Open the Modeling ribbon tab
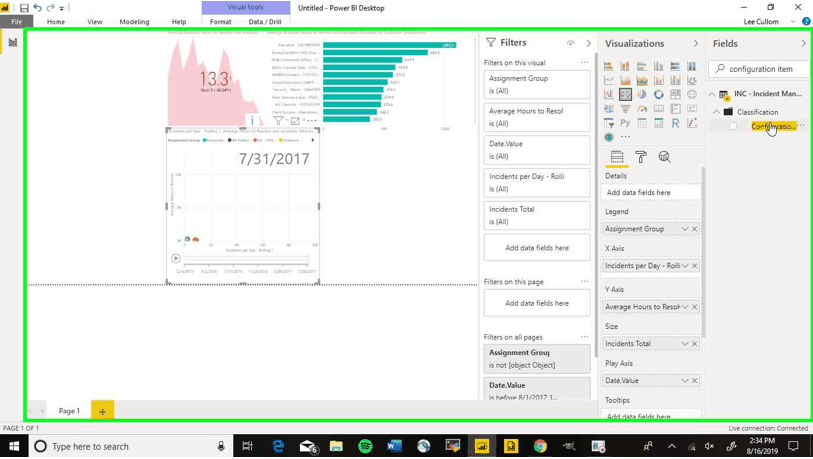The image size is (813, 459). (x=134, y=22)
